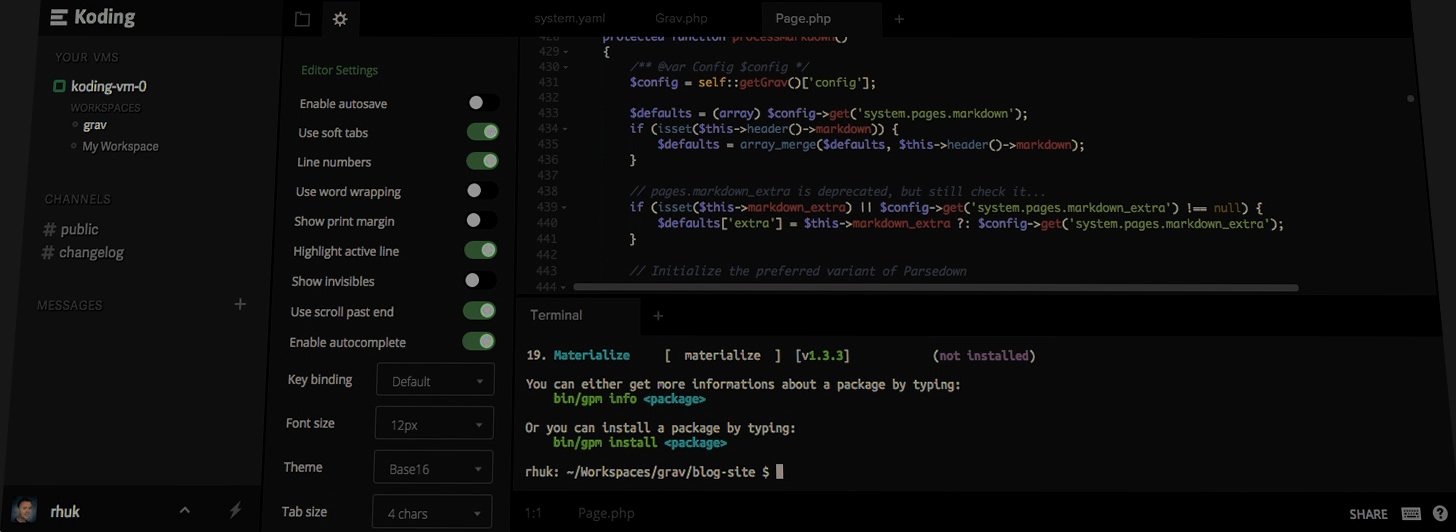Image resolution: width=1456 pixels, height=532 pixels.
Task: Click the SHARE button
Action: click(1368, 514)
